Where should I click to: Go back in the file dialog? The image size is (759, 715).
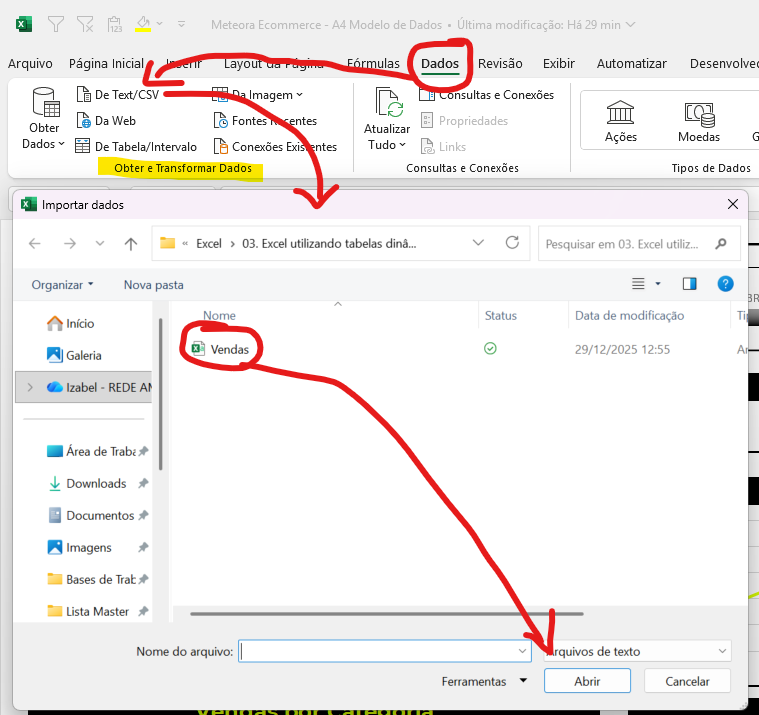point(34,243)
